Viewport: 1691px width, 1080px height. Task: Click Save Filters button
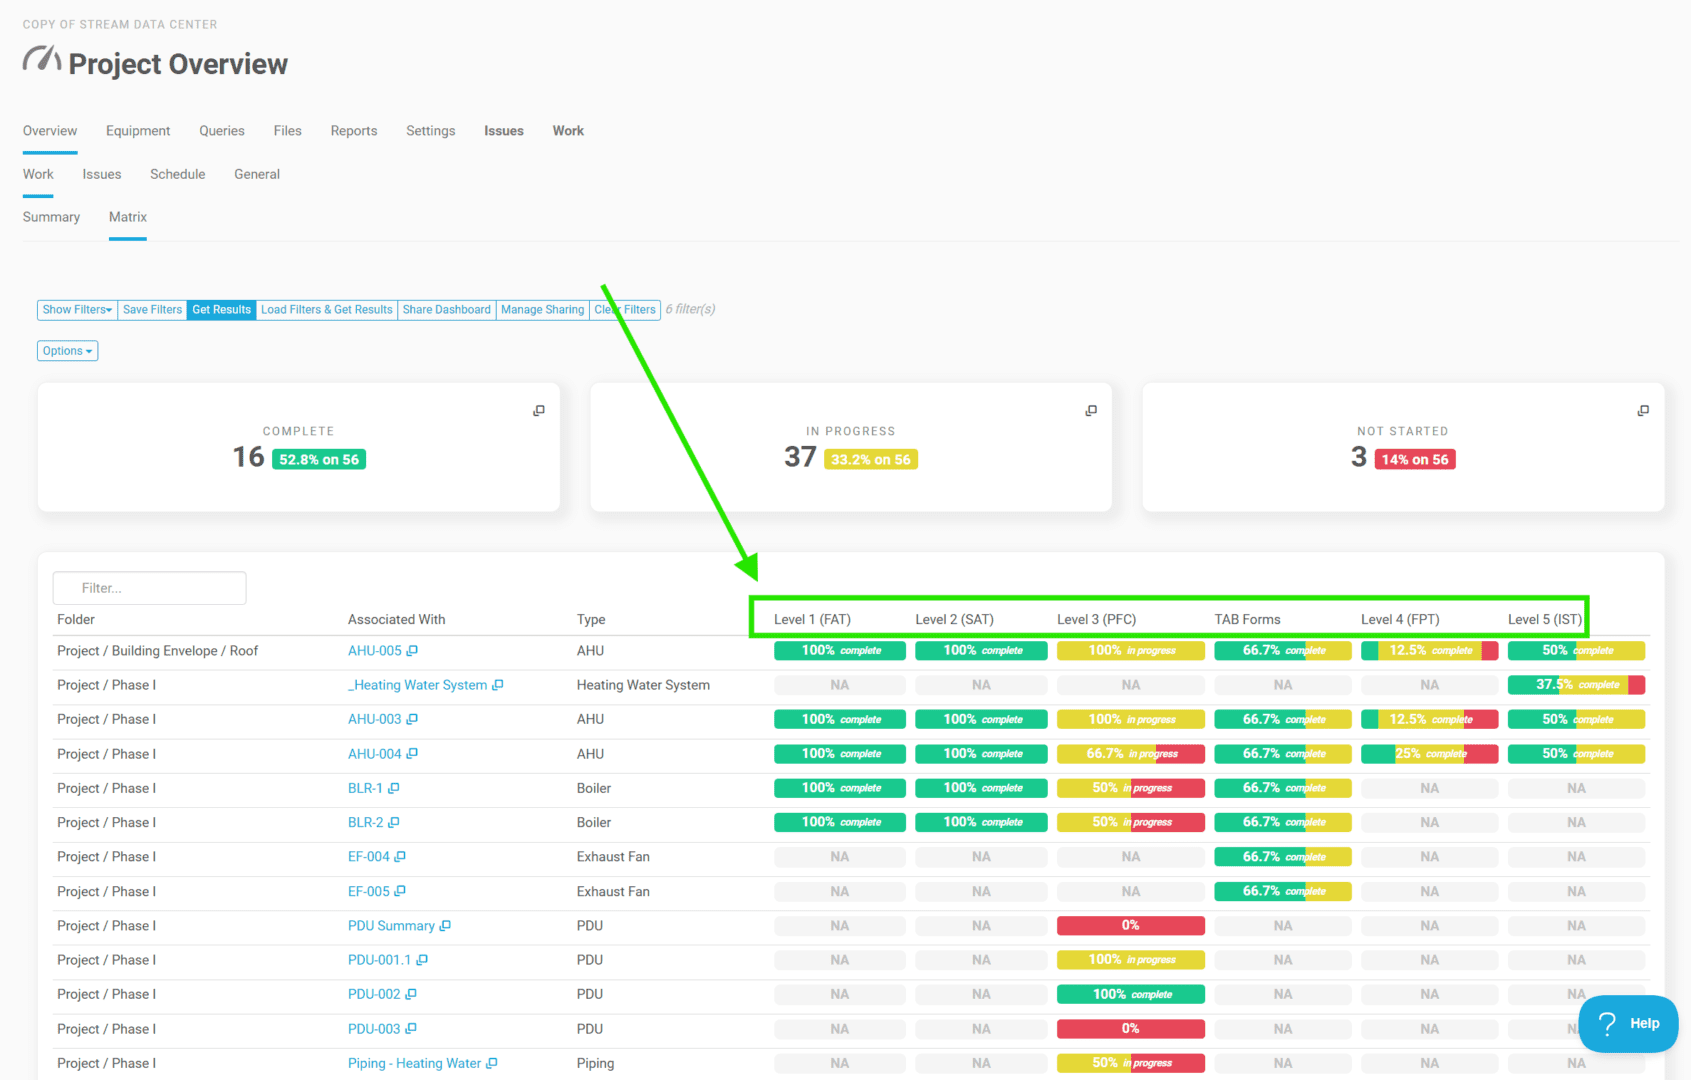(152, 310)
